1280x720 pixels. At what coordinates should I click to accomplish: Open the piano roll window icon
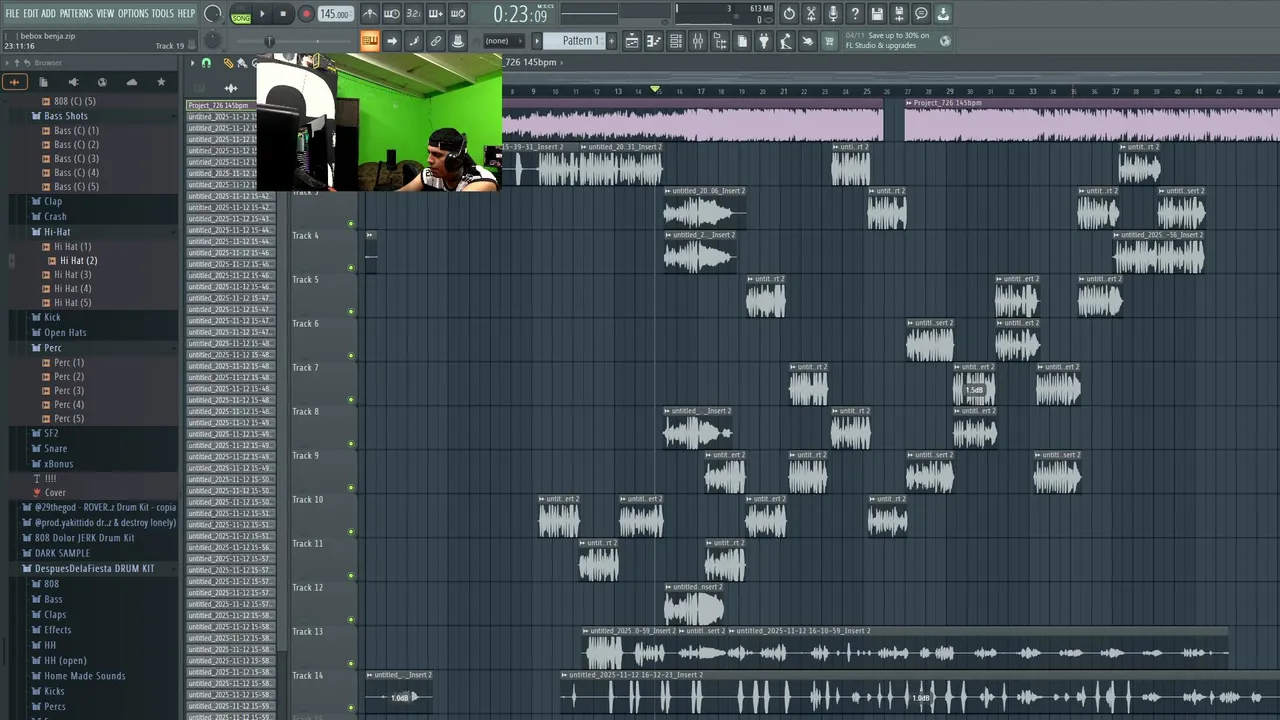pyautogui.click(x=654, y=41)
